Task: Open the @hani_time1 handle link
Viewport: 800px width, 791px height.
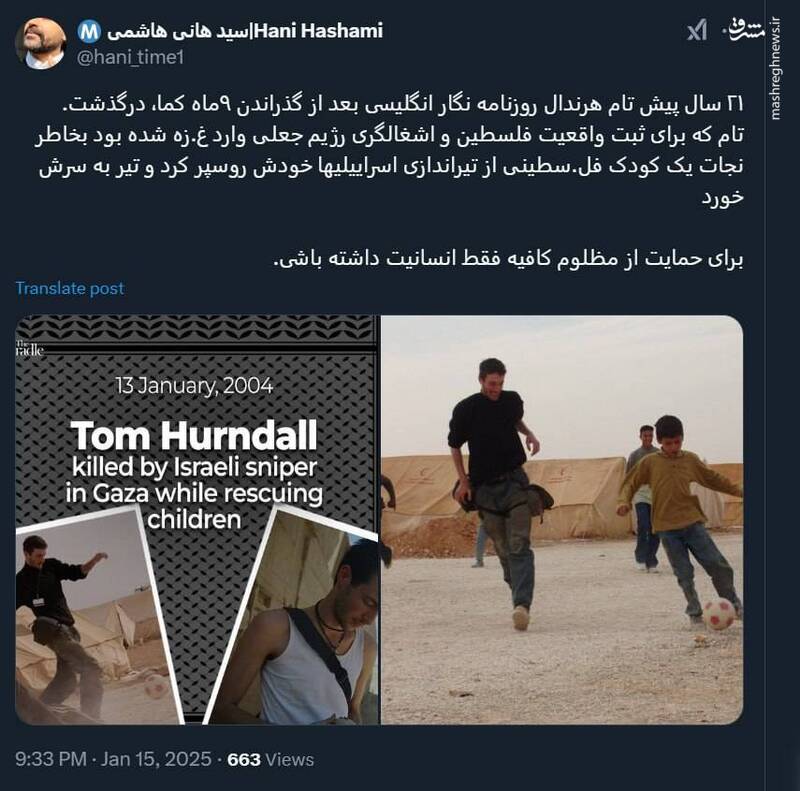Action: (x=130, y=57)
